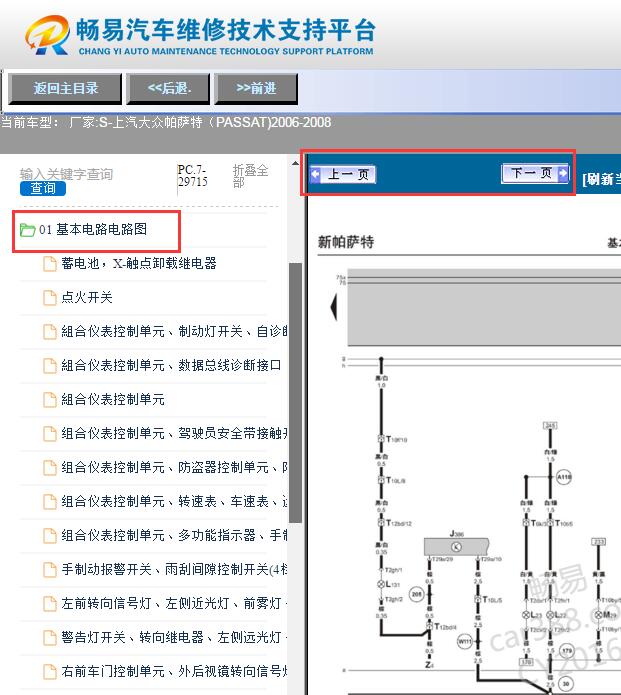Image resolution: width=621 pixels, height=695 pixels.
Task: Collapse the 01 基本电路电路图 folder
Action: [93, 230]
